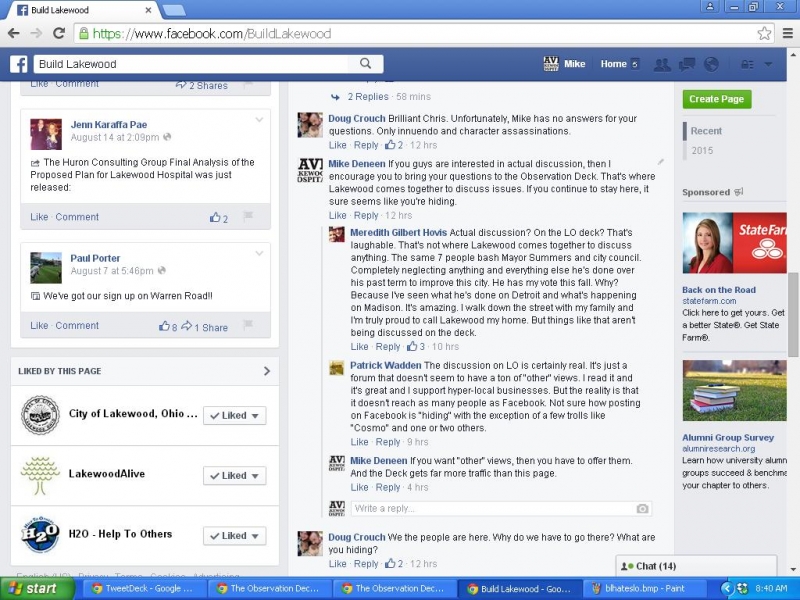Image resolution: width=800 pixels, height=600 pixels.
Task: Expand options chevron on Jenn Karaffa Pae post
Action: (260, 121)
